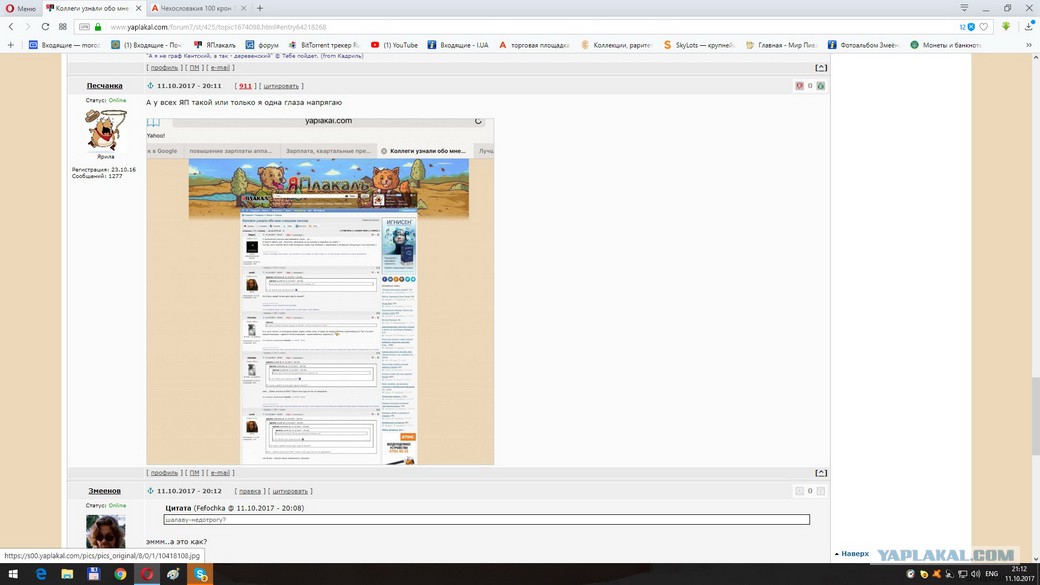
Task: Open the Windows Start button
Action: (x=13, y=574)
